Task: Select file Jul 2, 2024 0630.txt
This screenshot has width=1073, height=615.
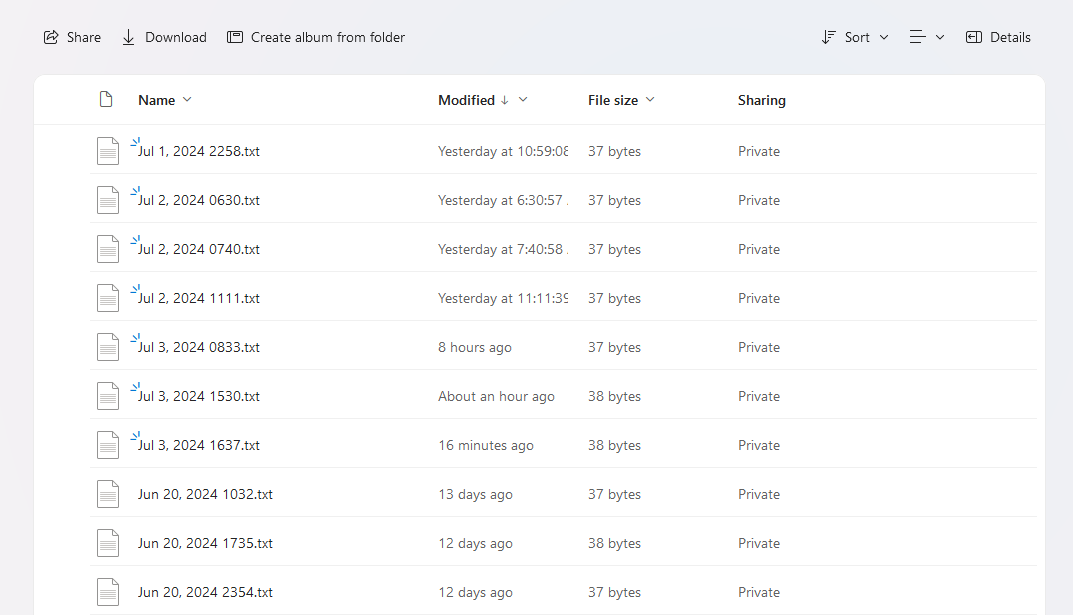Action: [x=198, y=200]
